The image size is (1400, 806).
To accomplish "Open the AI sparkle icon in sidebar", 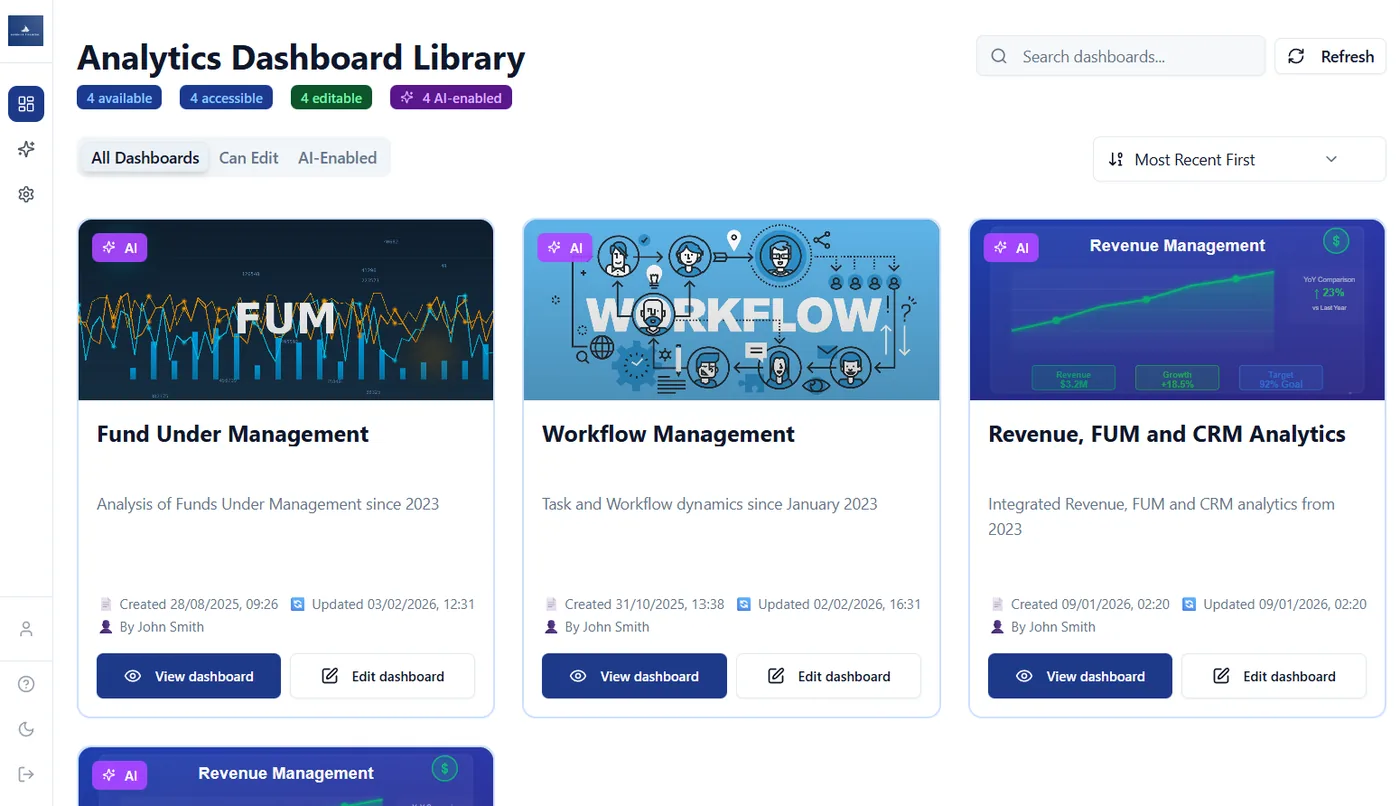I will 26,149.
